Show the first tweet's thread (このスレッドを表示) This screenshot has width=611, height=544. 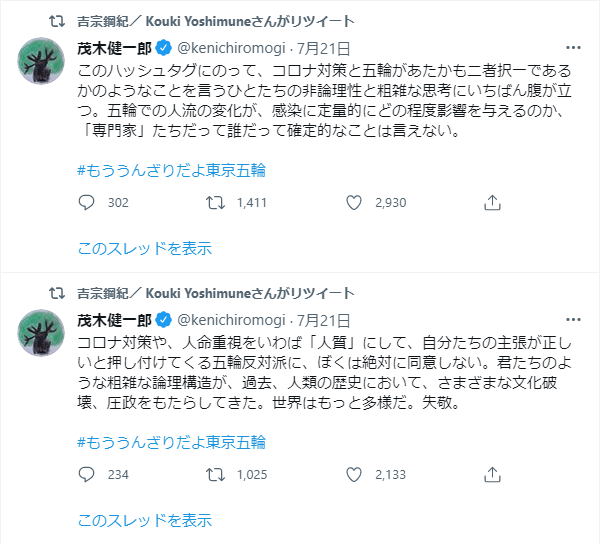click(145, 249)
